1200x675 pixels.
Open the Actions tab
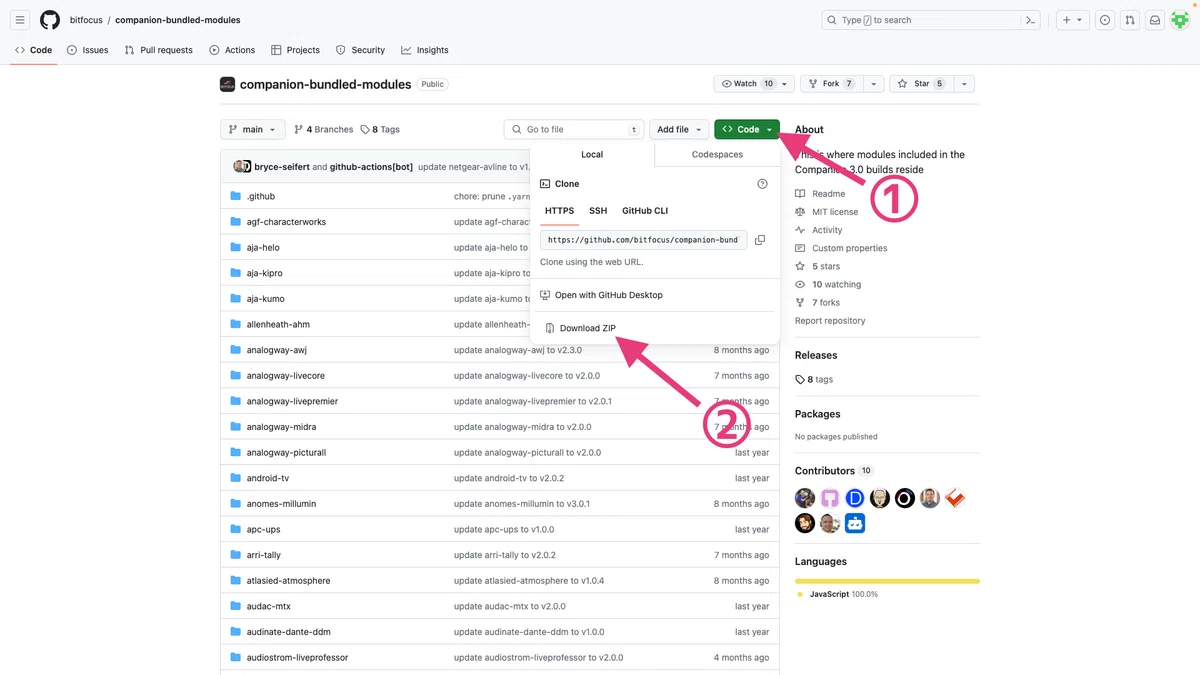[x=232, y=50]
